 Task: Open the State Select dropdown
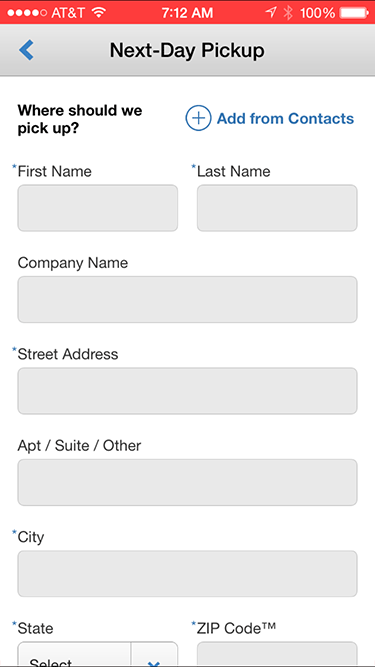(x=98, y=654)
